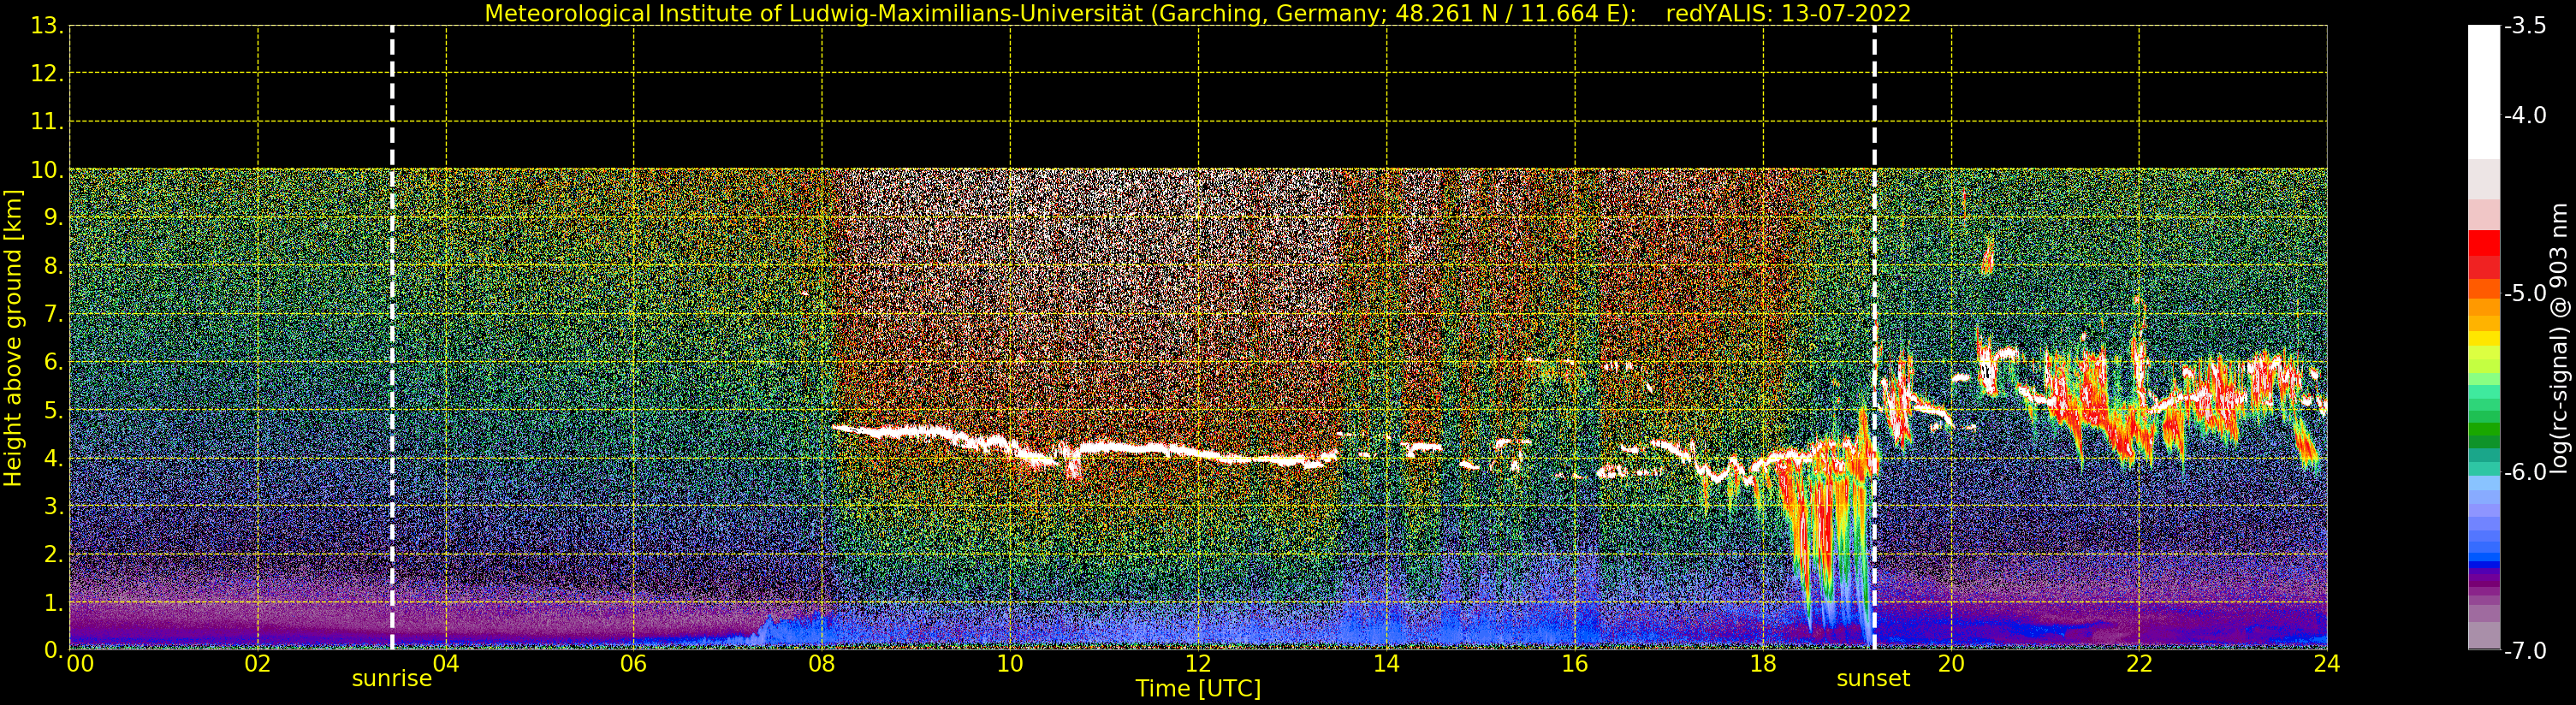The width and height of the screenshot is (2576, 705).
Task: Click the 'Time [UTC]' axis label
Action: click(x=1198, y=689)
